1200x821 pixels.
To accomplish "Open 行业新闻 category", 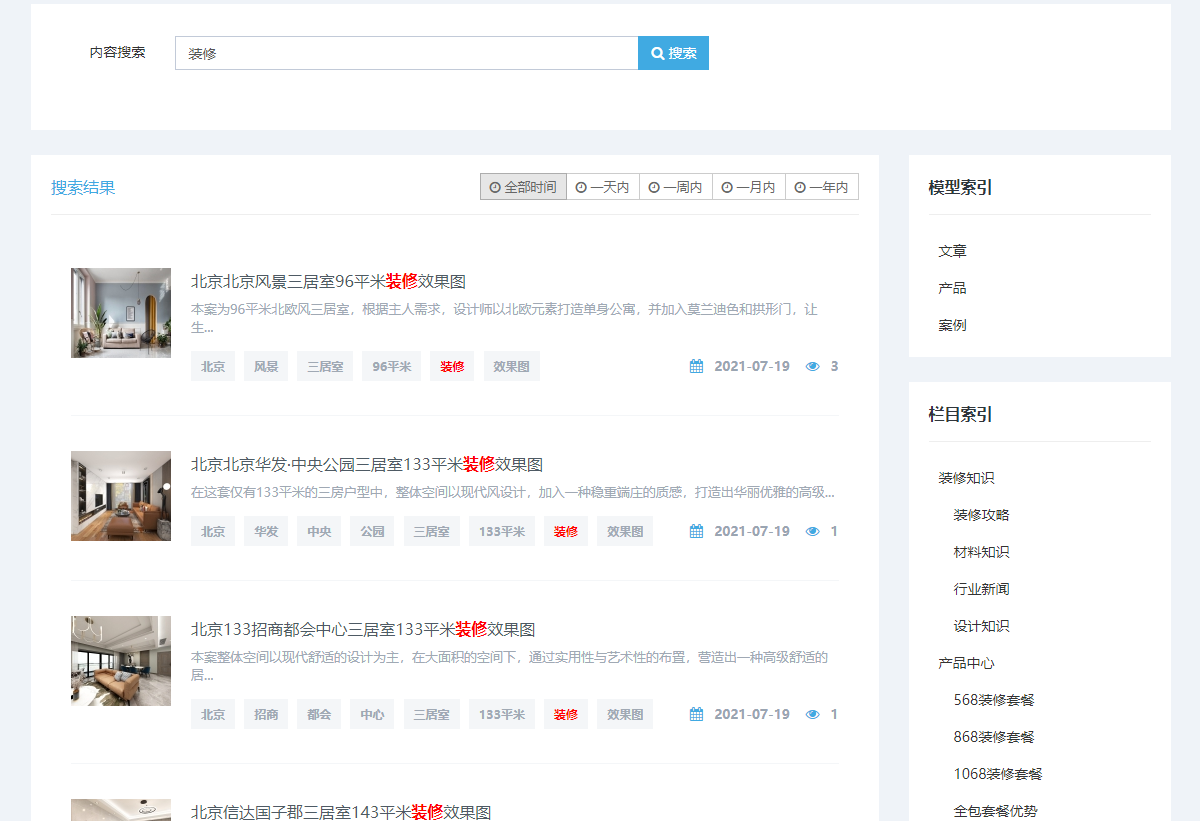I will point(981,589).
